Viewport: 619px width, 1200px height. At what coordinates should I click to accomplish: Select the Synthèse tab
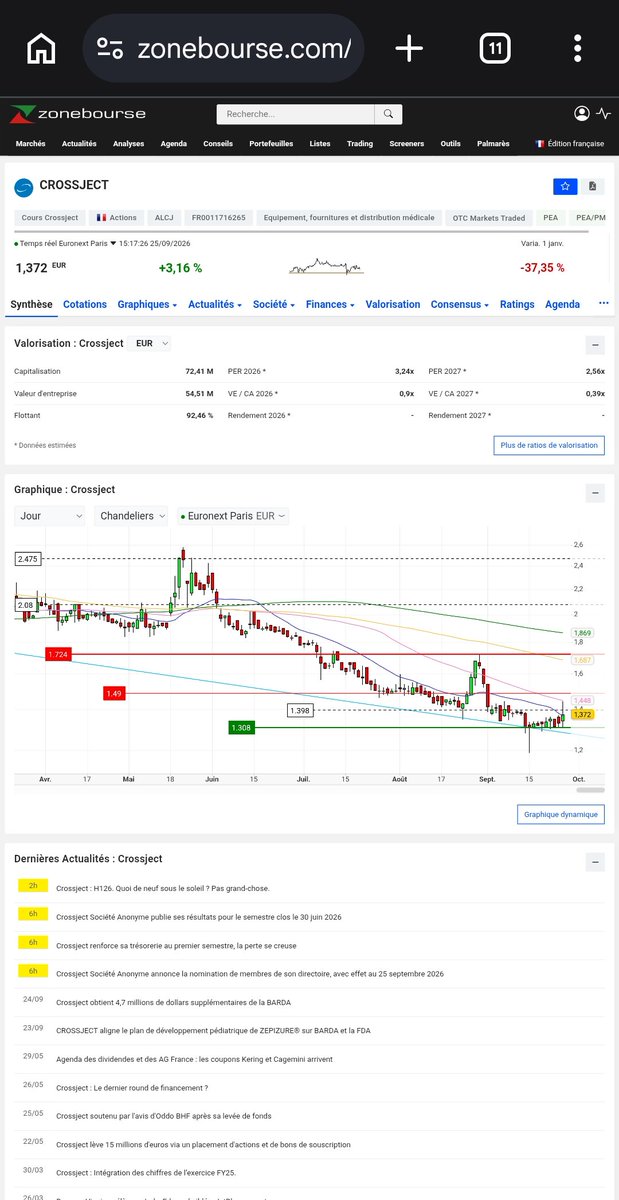31,304
